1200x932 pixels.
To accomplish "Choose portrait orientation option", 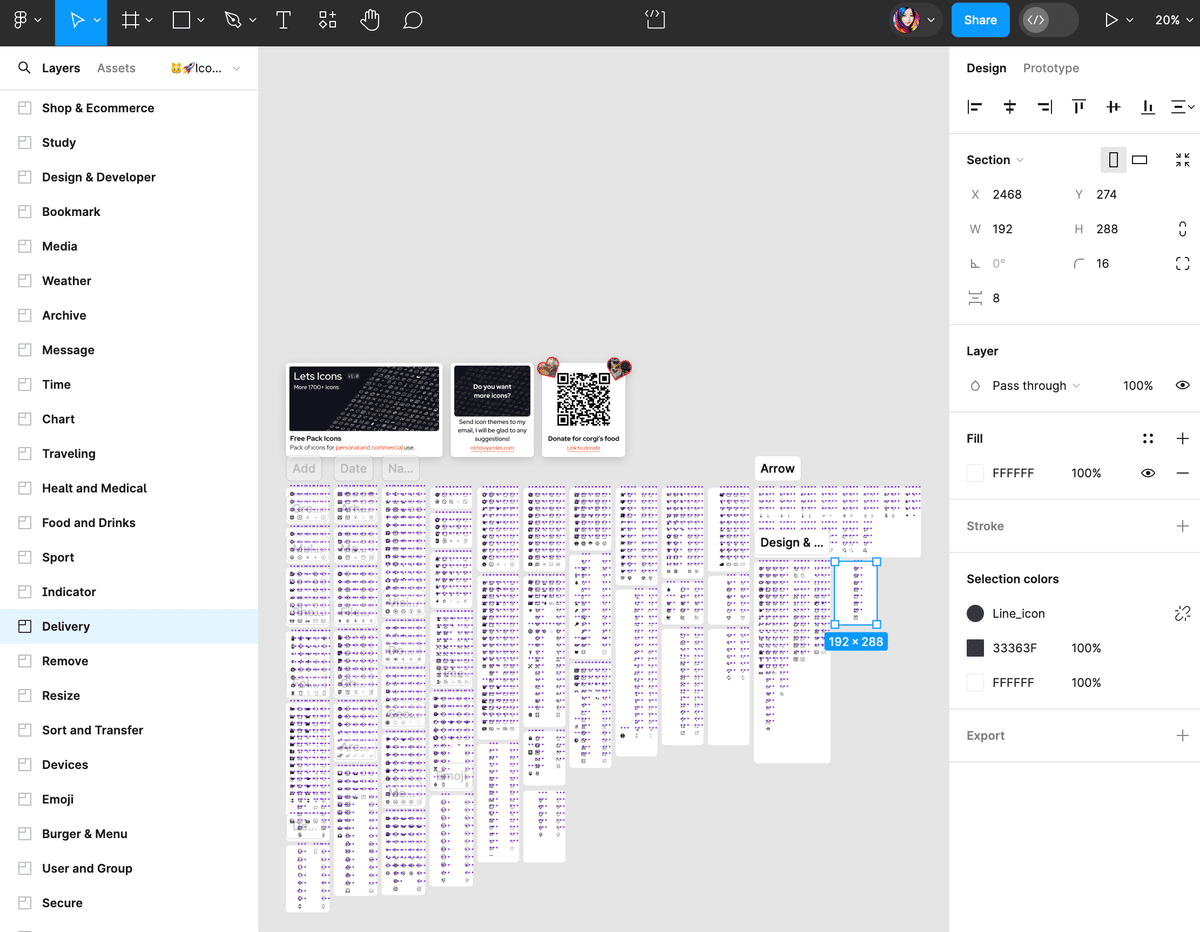I will click(x=1113, y=160).
